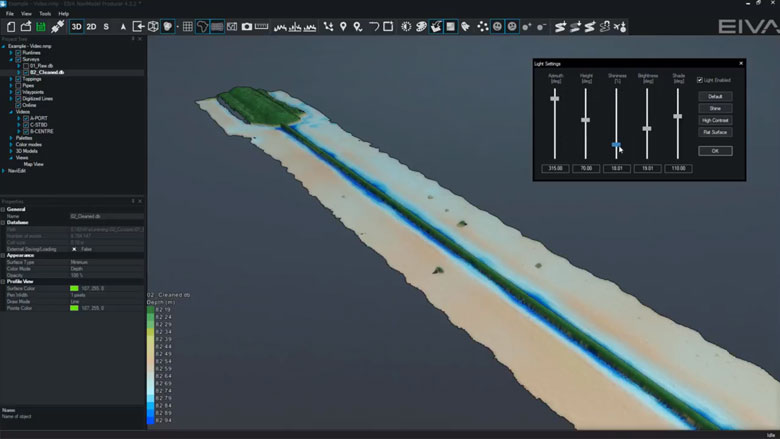Expand the Palettes tree node
The height and width of the screenshot is (439, 780).
[10, 137]
